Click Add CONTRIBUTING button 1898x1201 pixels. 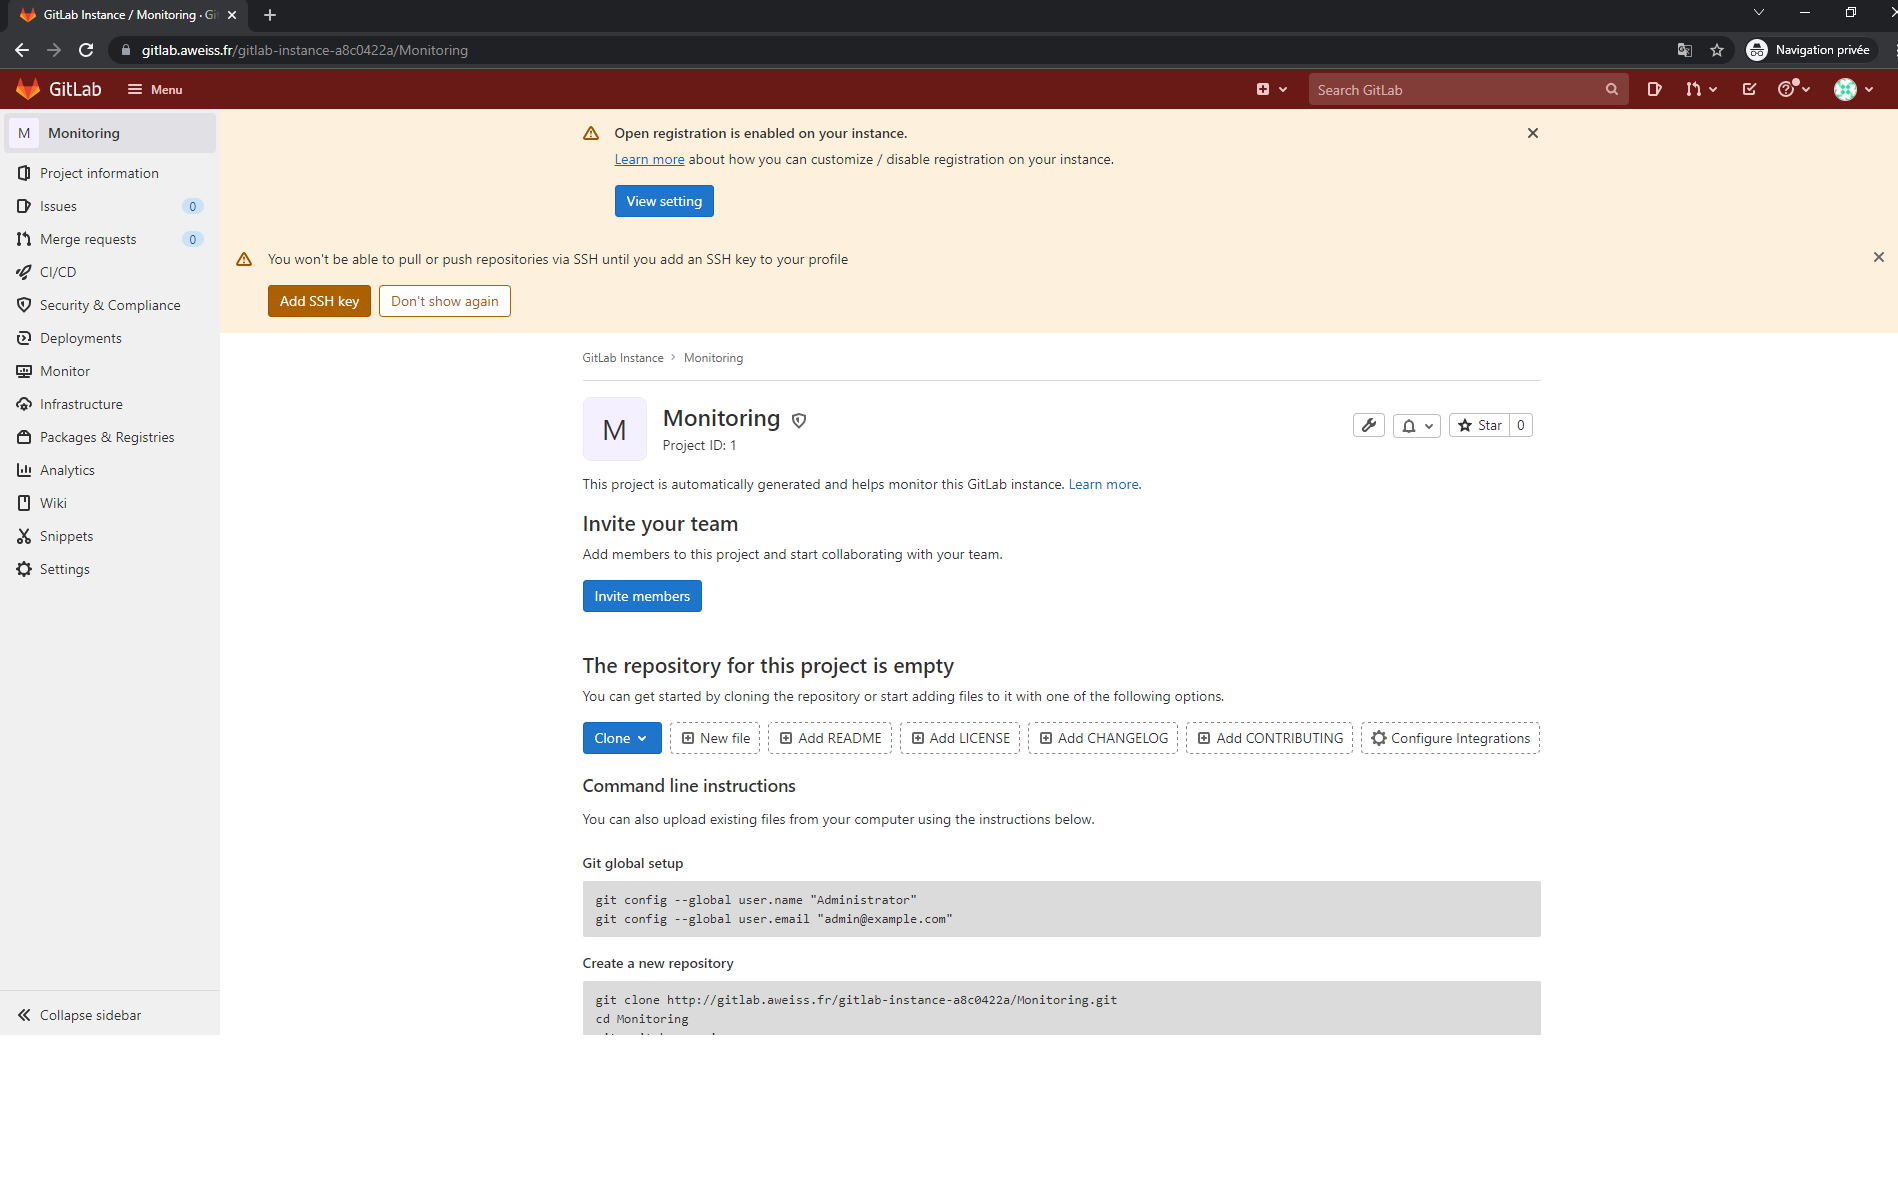1270,738
